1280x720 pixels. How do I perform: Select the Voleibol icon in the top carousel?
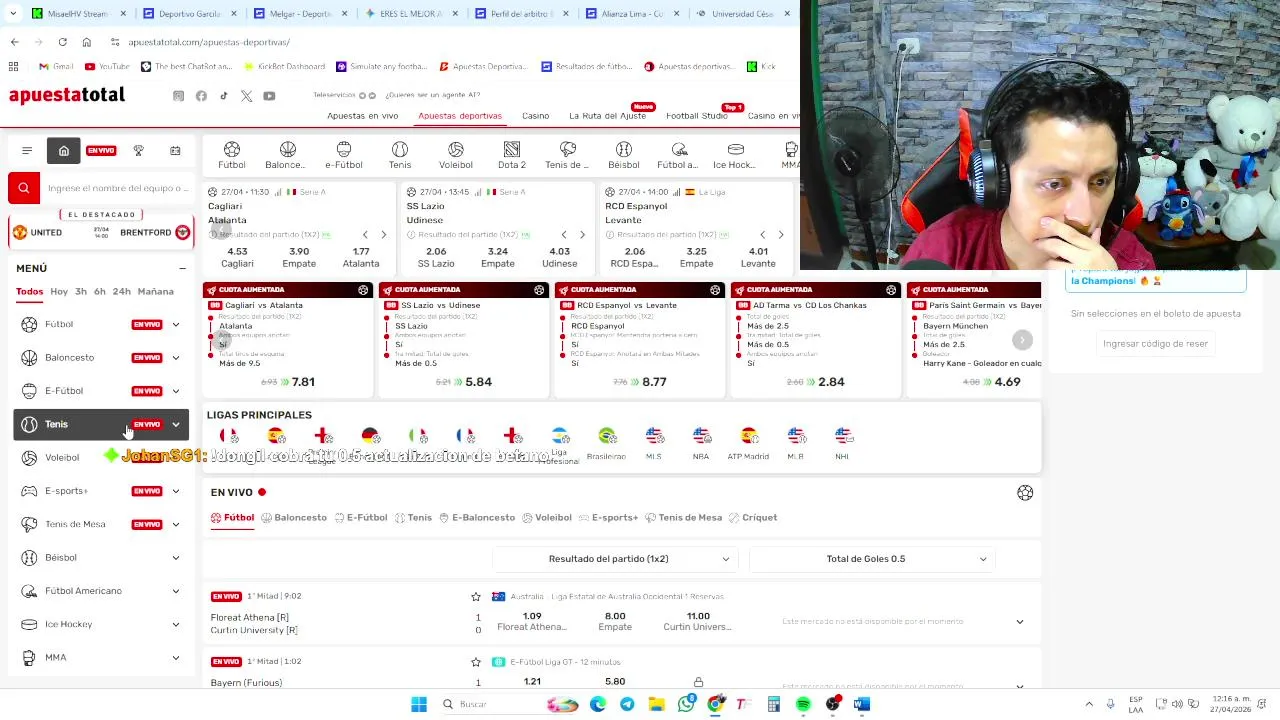pyautogui.click(x=456, y=155)
